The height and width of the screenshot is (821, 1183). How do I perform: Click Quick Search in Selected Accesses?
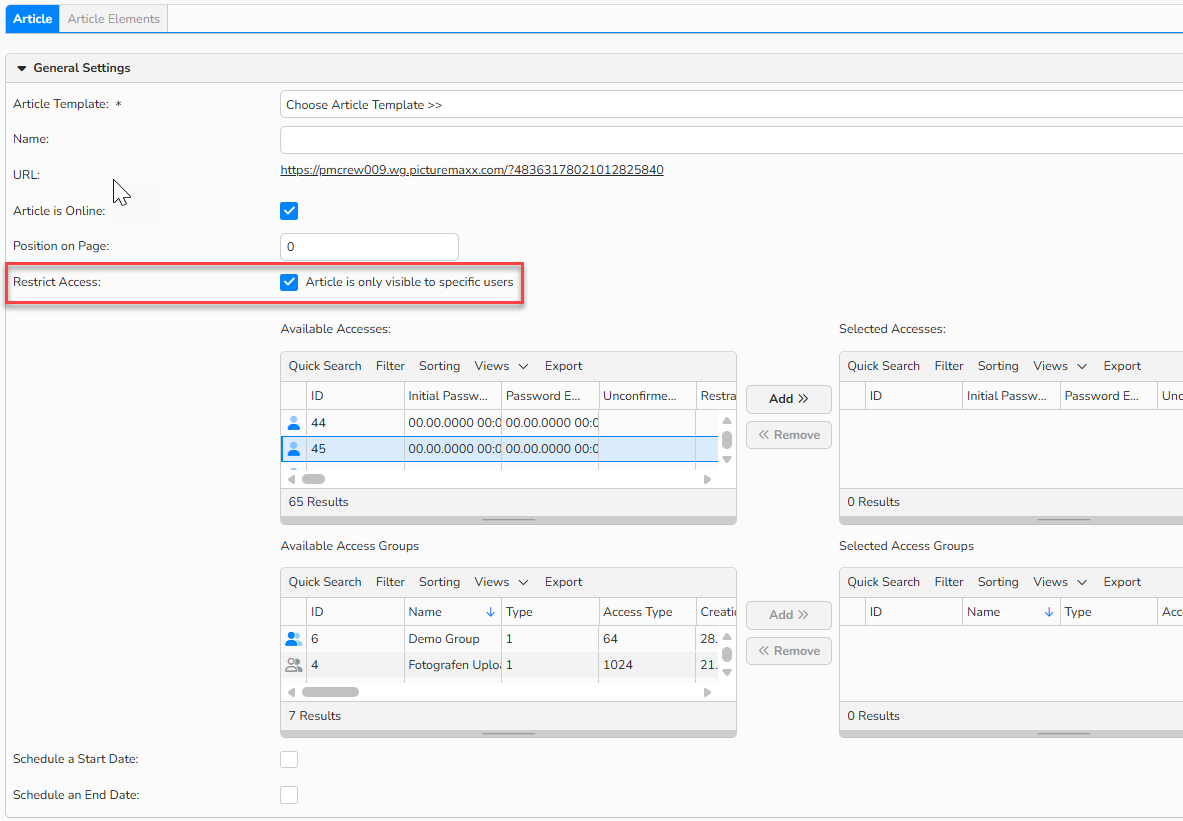(x=883, y=366)
